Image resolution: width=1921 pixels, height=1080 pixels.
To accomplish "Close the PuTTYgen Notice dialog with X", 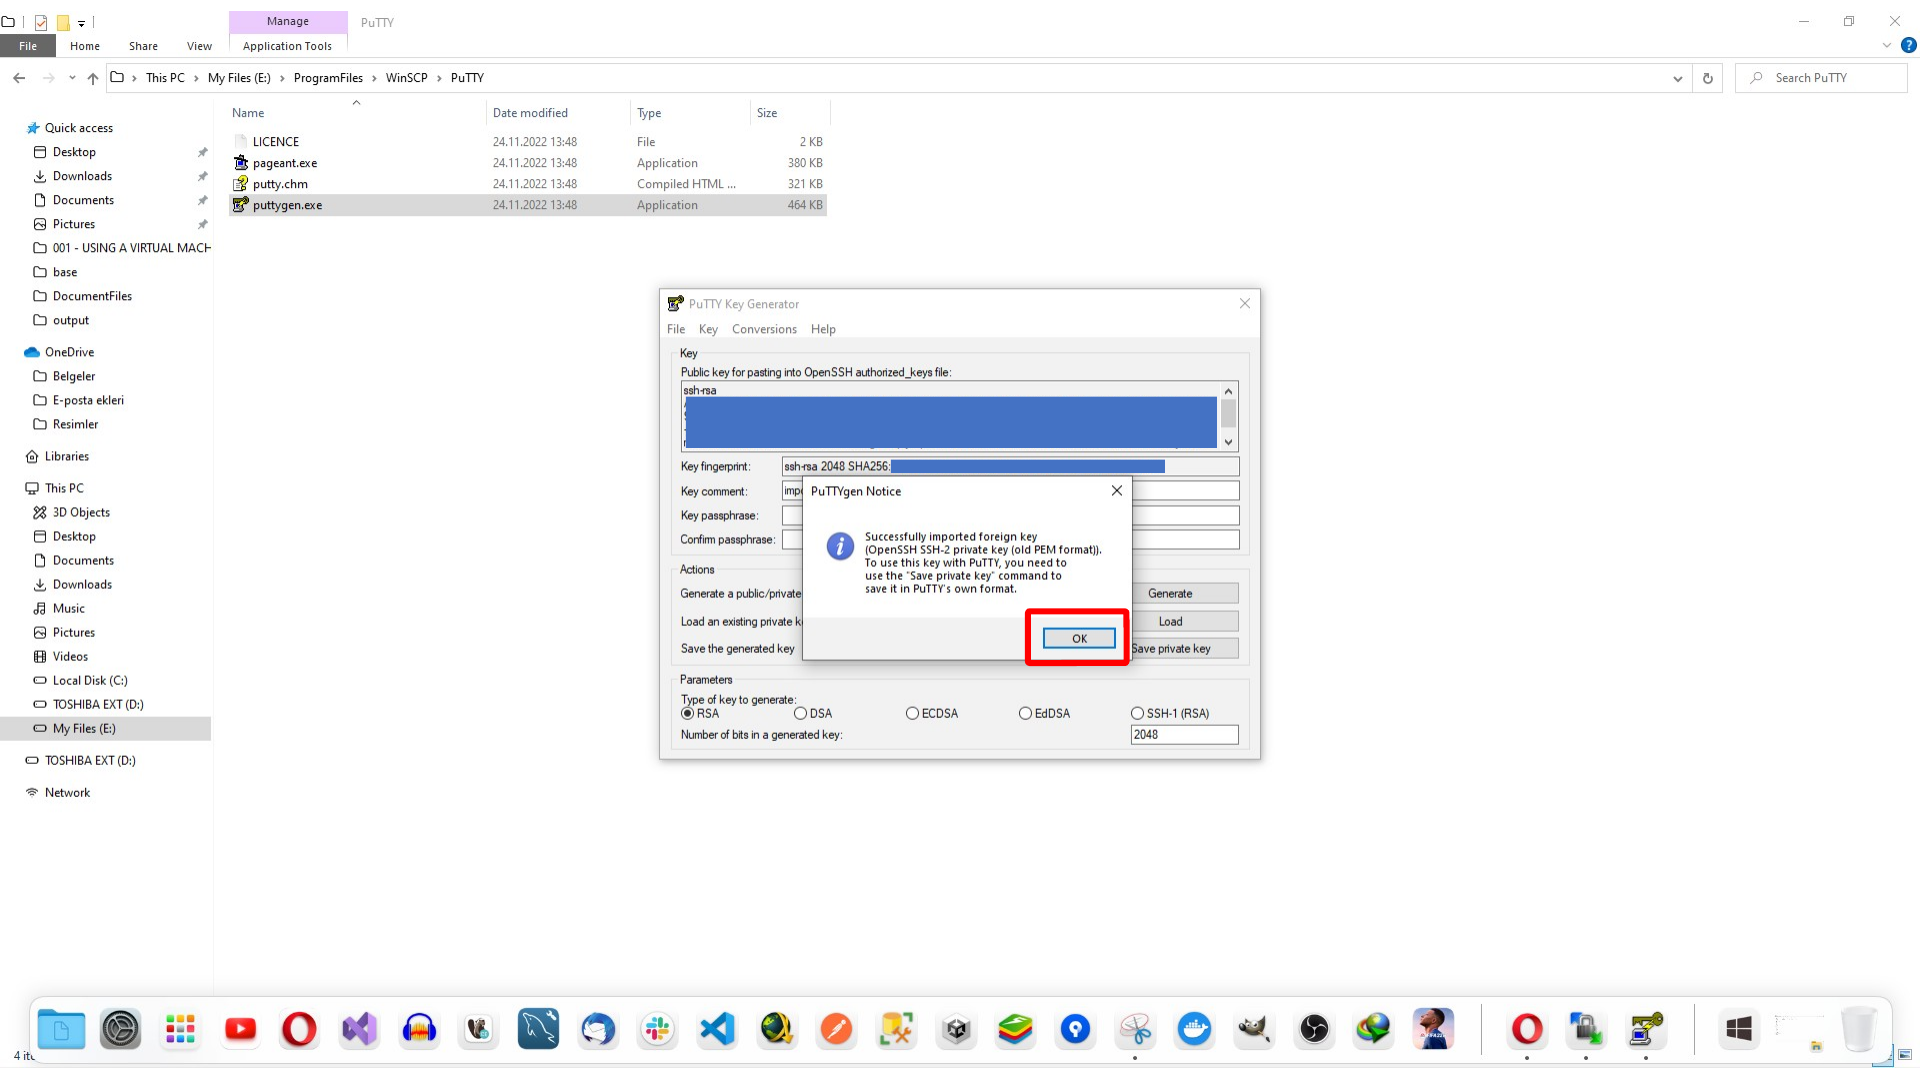I will point(1117,491).
